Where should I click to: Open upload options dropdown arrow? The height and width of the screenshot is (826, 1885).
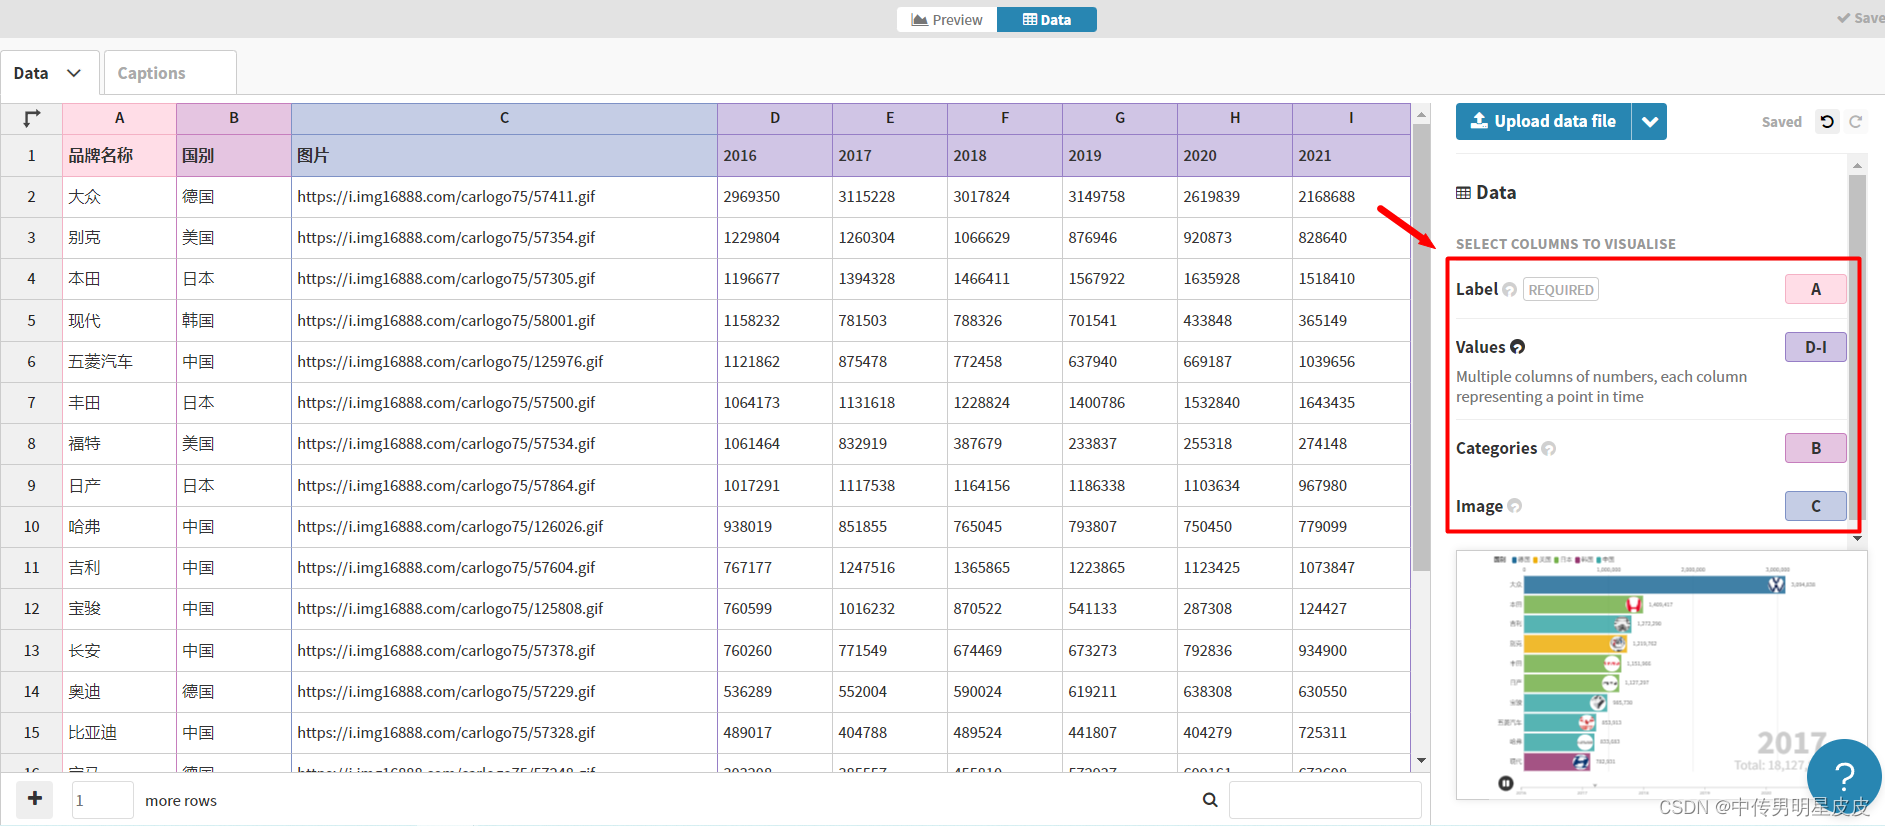point(1649,121)
